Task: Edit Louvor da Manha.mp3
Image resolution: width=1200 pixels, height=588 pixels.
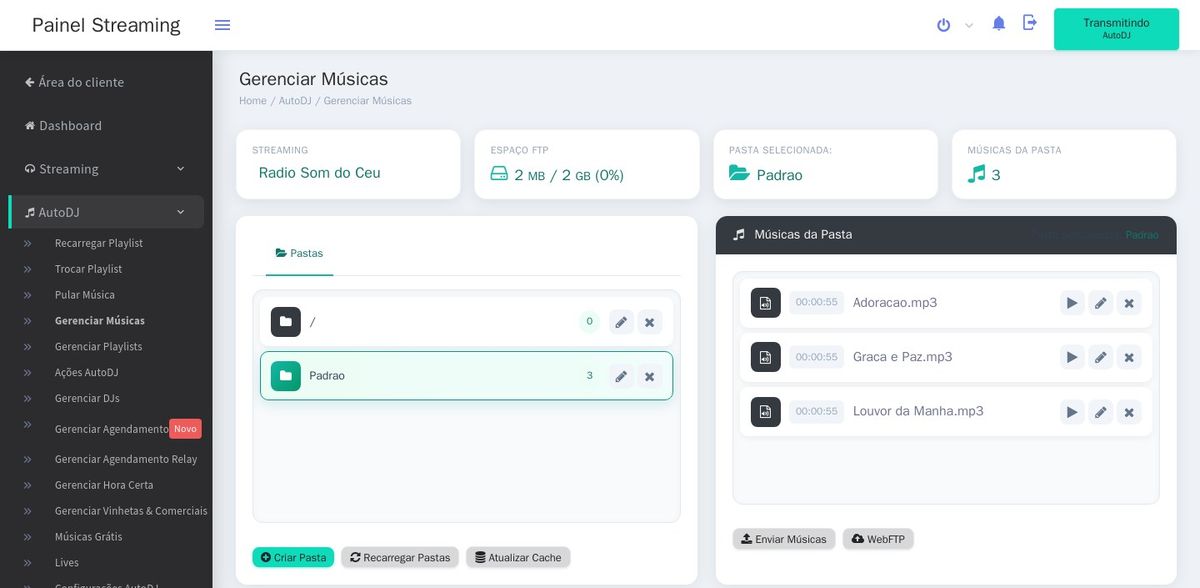Action: pos(1100,411)
